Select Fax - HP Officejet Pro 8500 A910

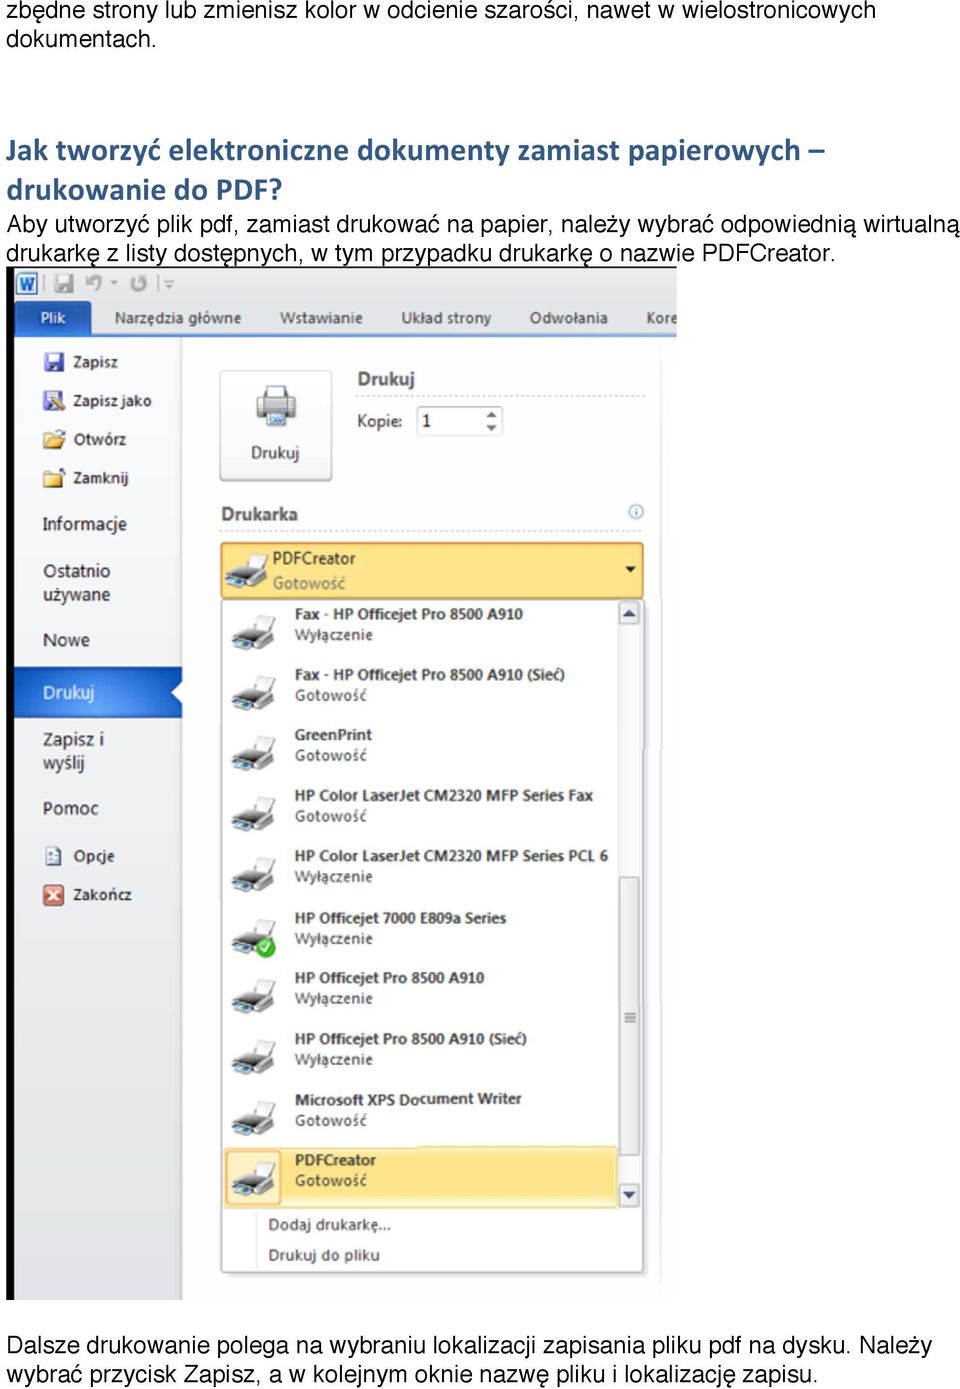[420, 624]
